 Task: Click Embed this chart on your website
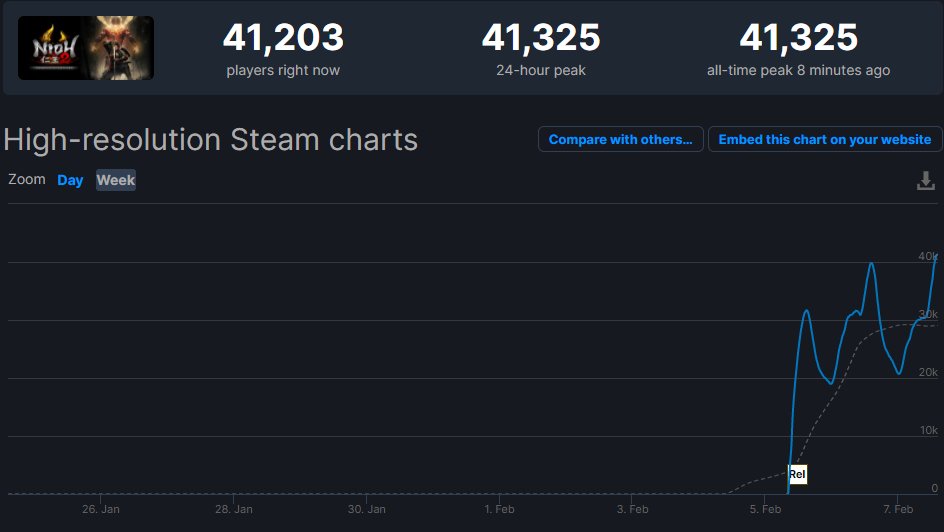825,139
